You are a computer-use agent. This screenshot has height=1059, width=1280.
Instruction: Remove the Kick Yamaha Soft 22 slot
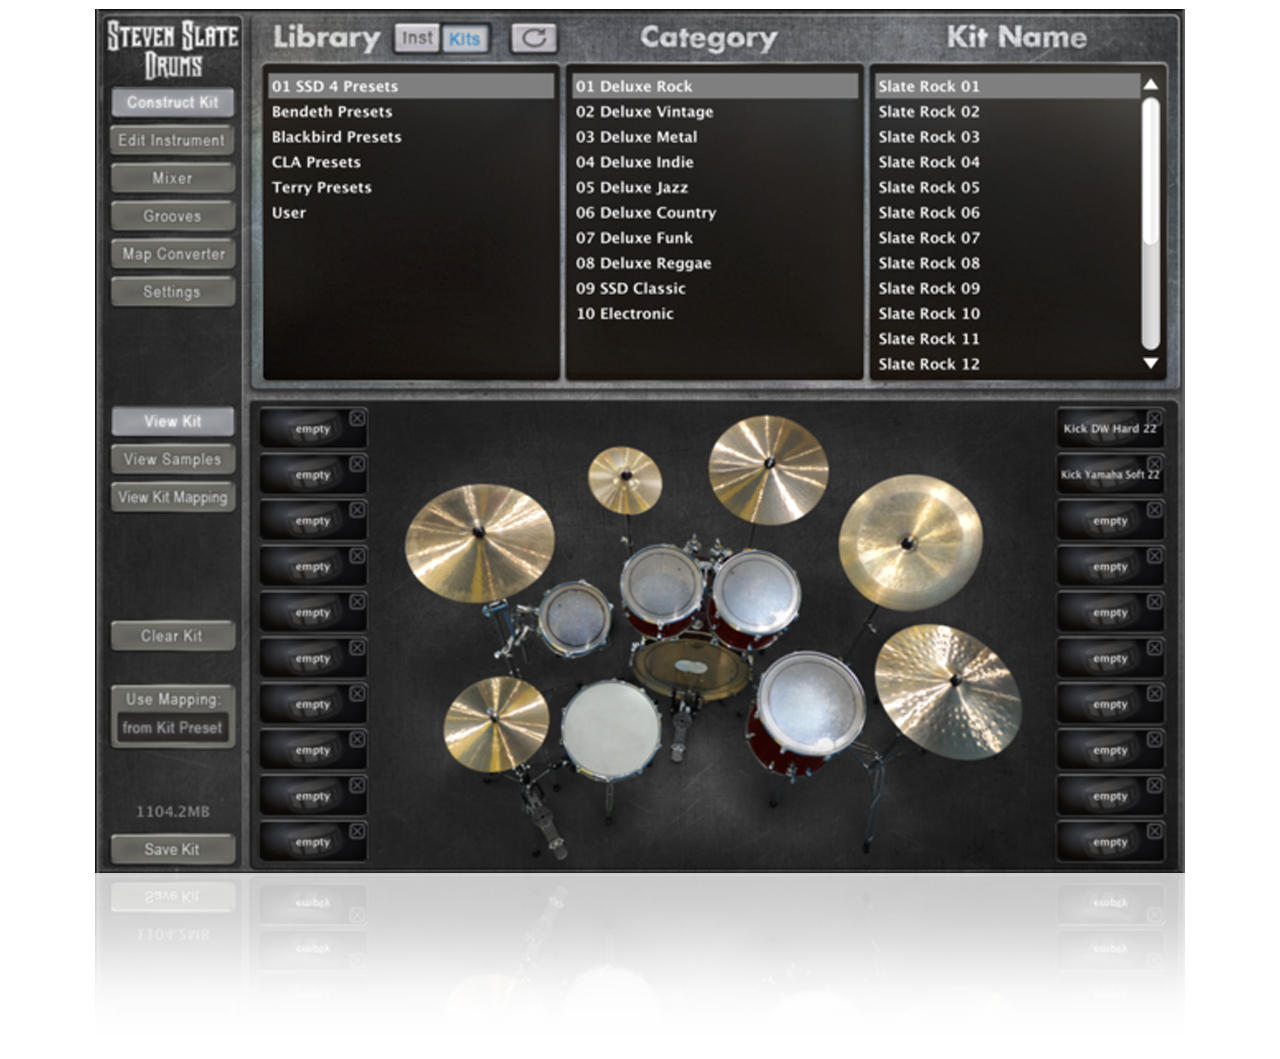pyautogui.click(x=1154, y=463)
